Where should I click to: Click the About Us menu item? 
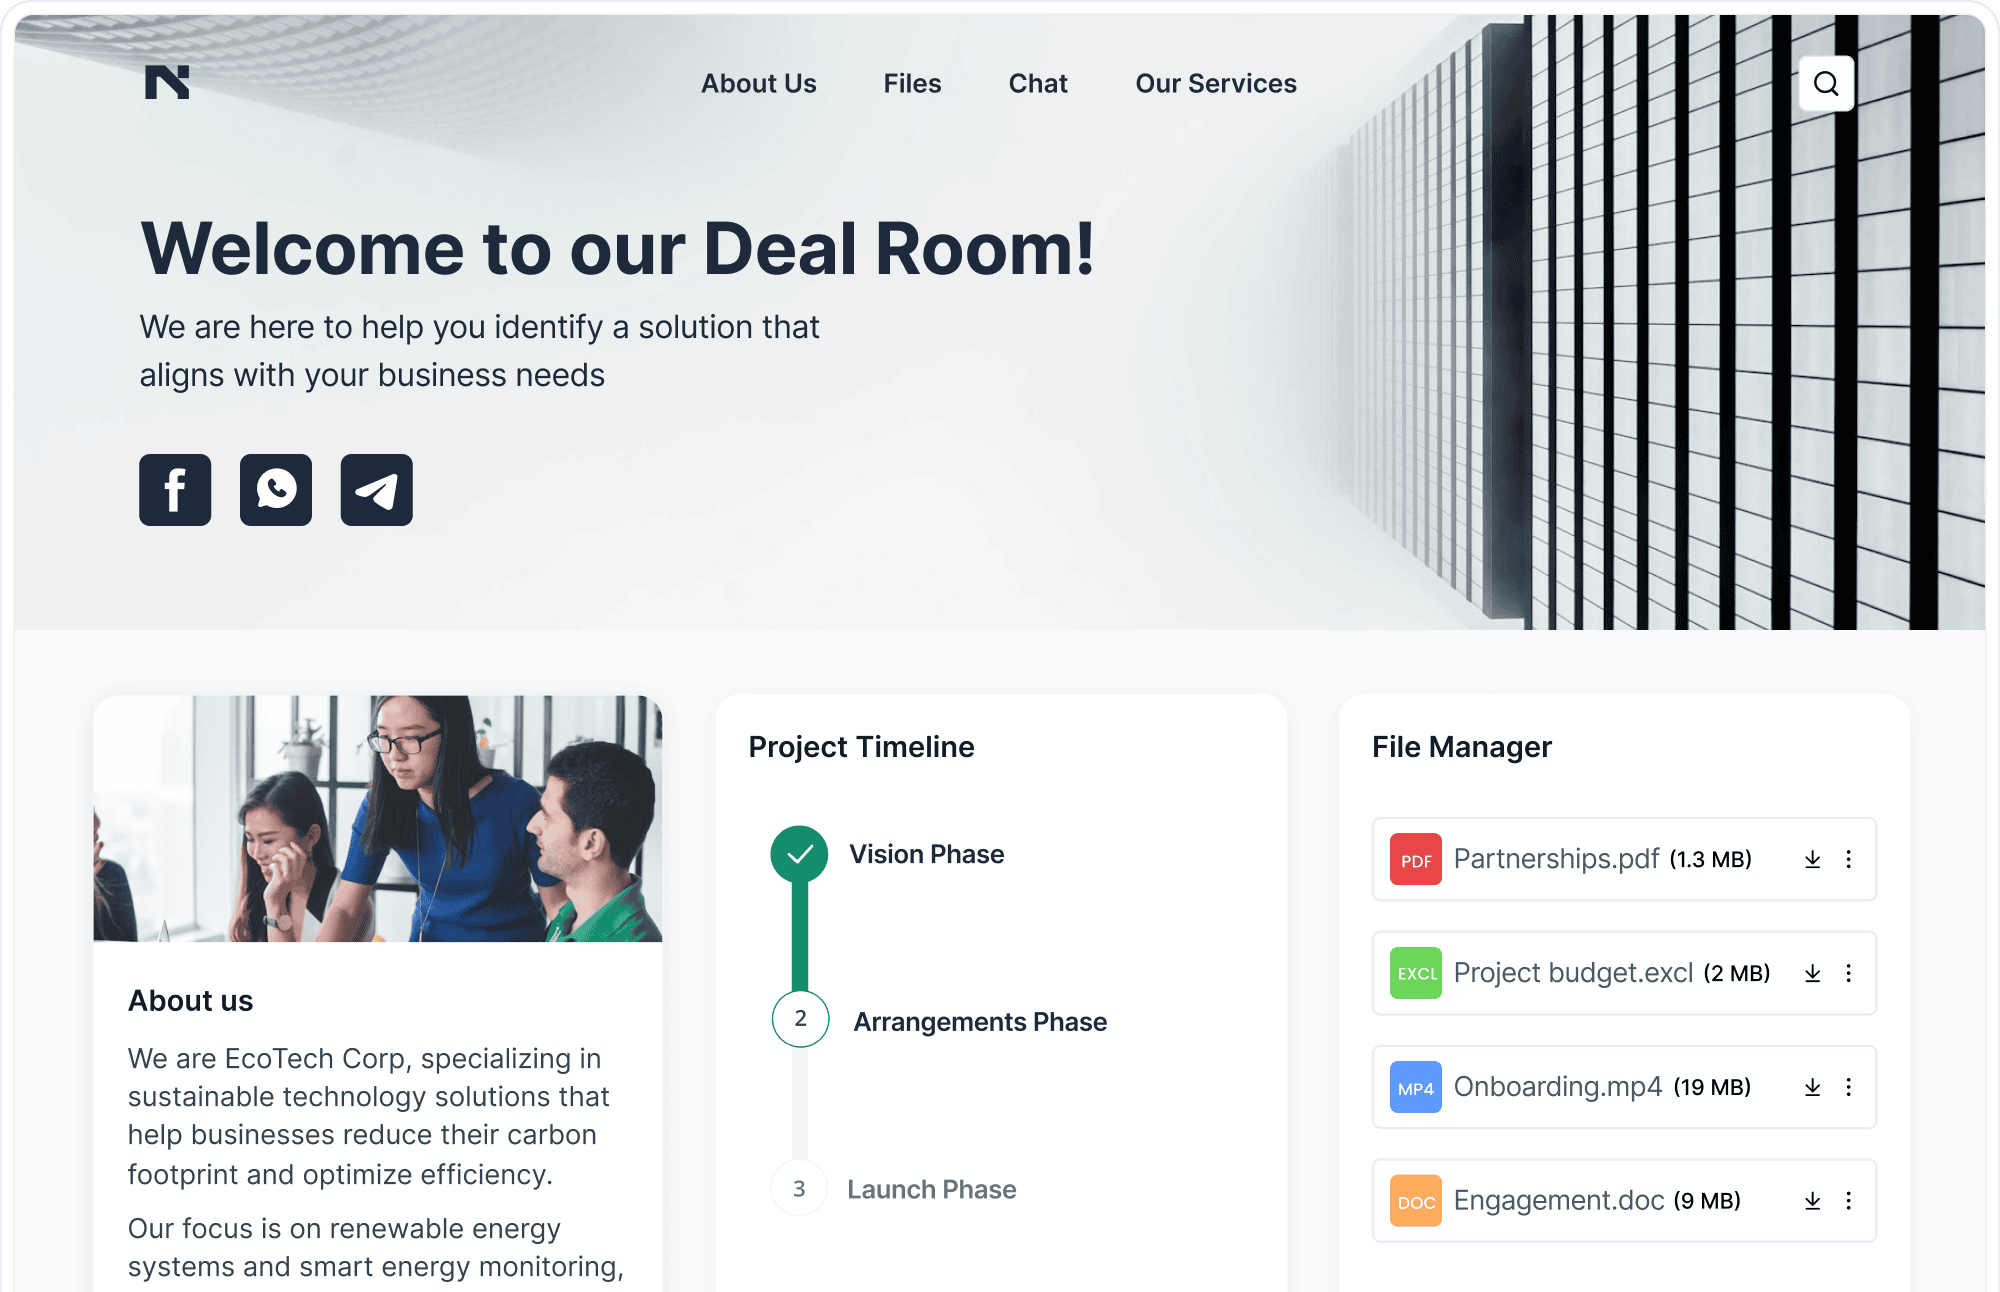tap(755, 83)
